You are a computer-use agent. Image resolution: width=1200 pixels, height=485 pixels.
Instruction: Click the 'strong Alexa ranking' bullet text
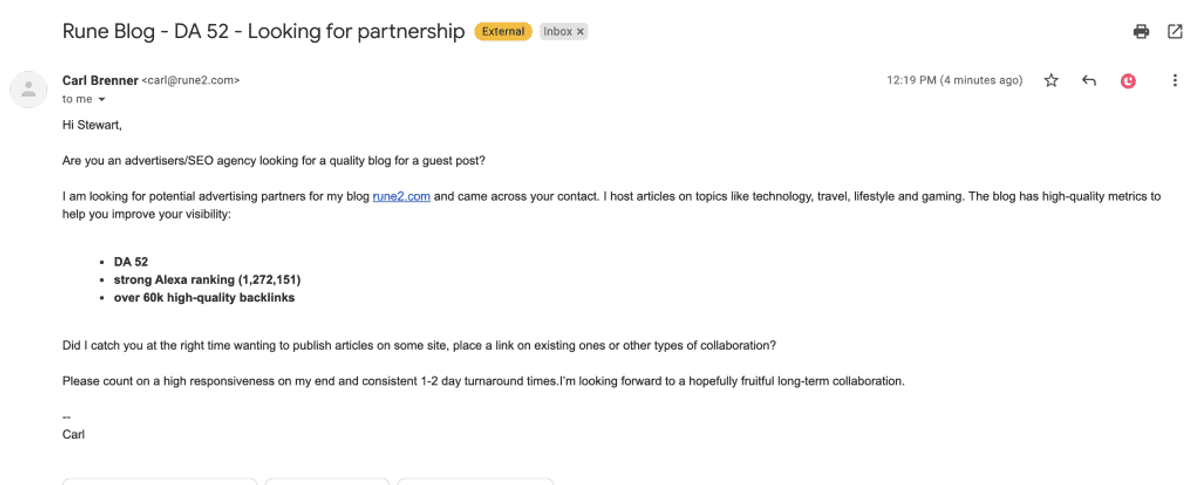click(x=207, y=280)
